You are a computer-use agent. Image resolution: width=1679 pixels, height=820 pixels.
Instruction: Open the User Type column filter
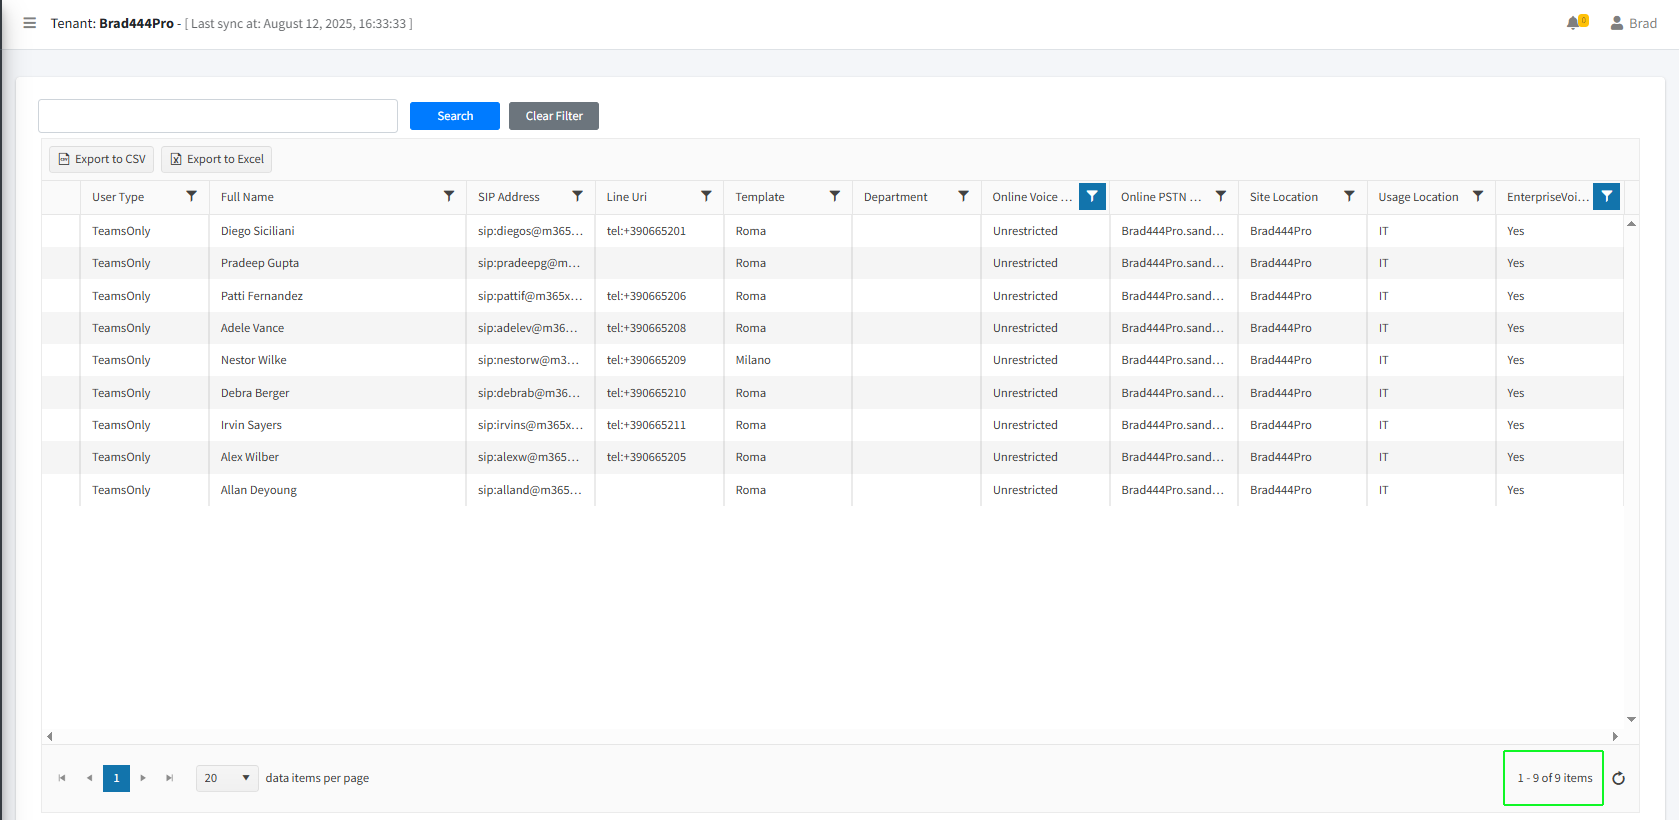tap(192, 197)
